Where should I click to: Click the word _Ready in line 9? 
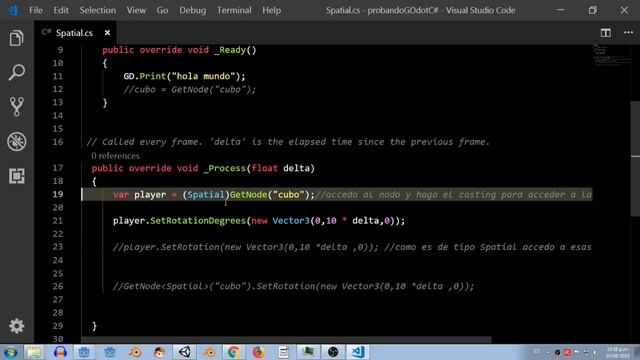[230, 50]
